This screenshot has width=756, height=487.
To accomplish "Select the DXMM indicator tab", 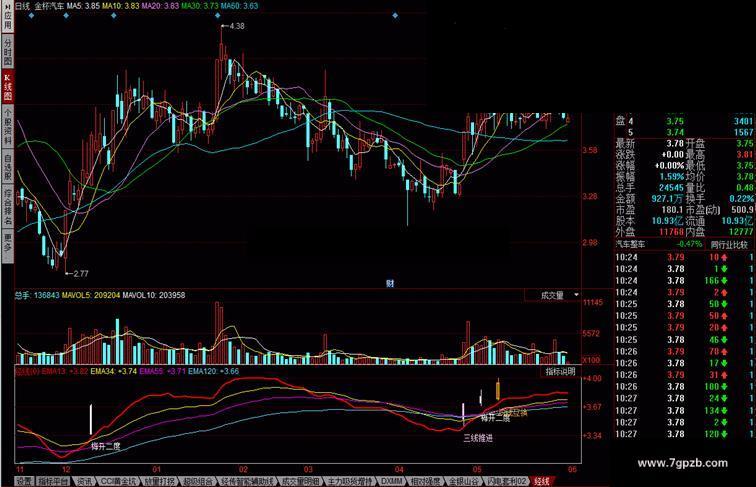I will coord(392,481).
